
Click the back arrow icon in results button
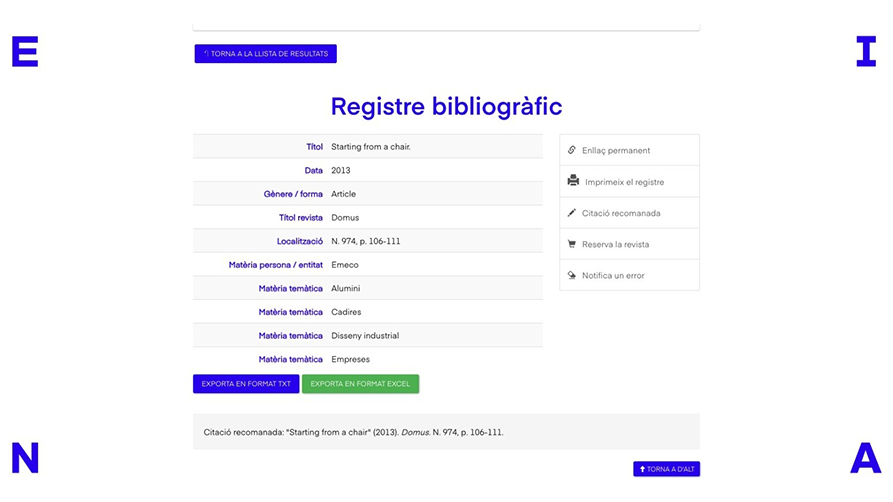point(205,53)
